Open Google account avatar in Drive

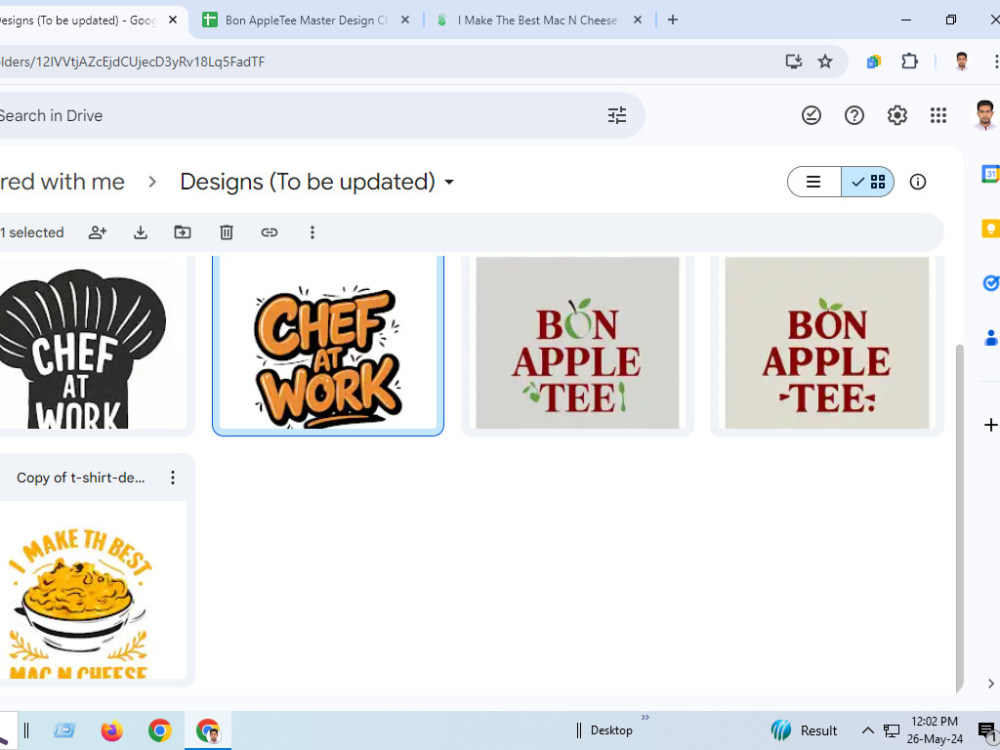point(985,115)
